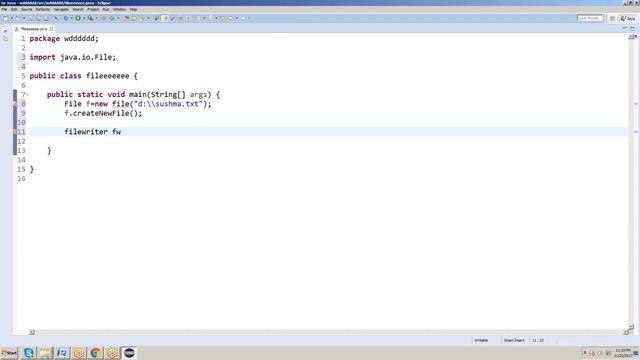Click in the Quick Access field
Image resolution: width=640 pixels, height=360 pixels.
tap(590, 18)
